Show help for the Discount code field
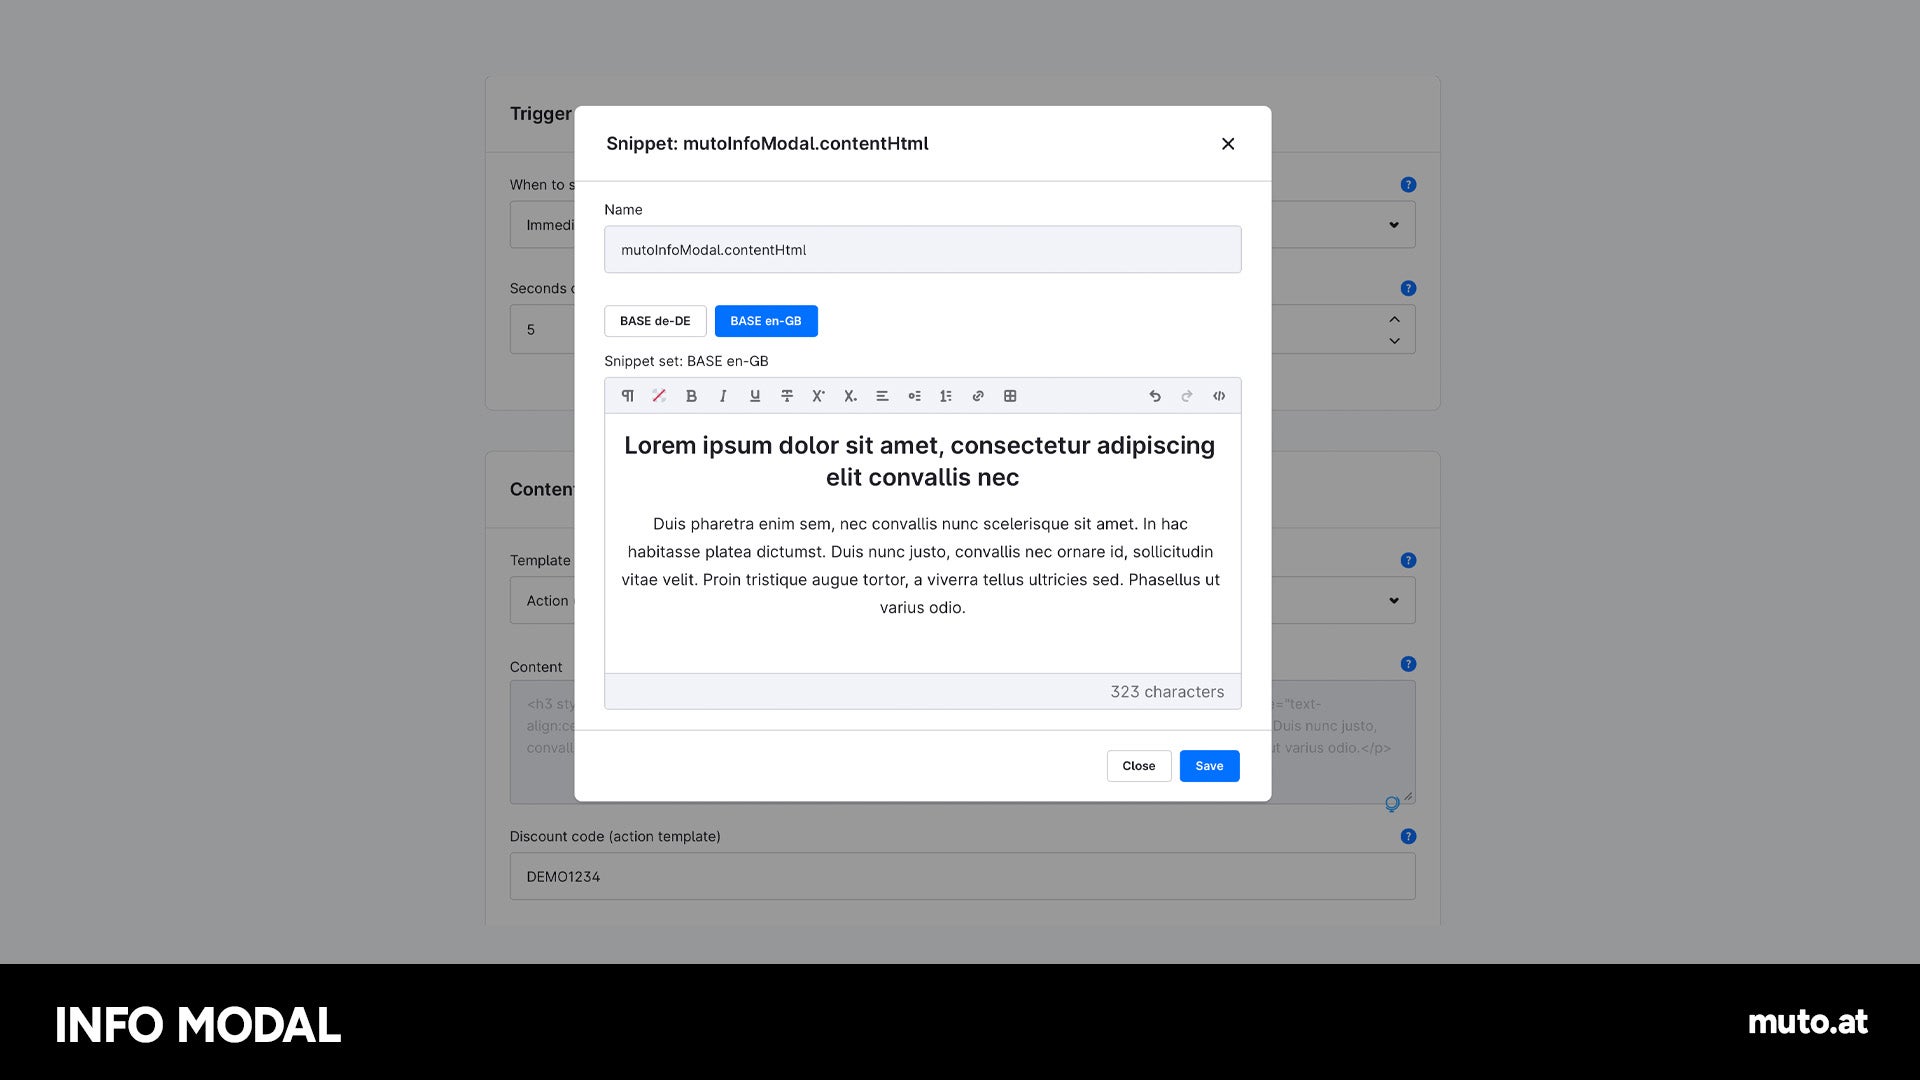The image size is (1920, 1080). 1408,836
